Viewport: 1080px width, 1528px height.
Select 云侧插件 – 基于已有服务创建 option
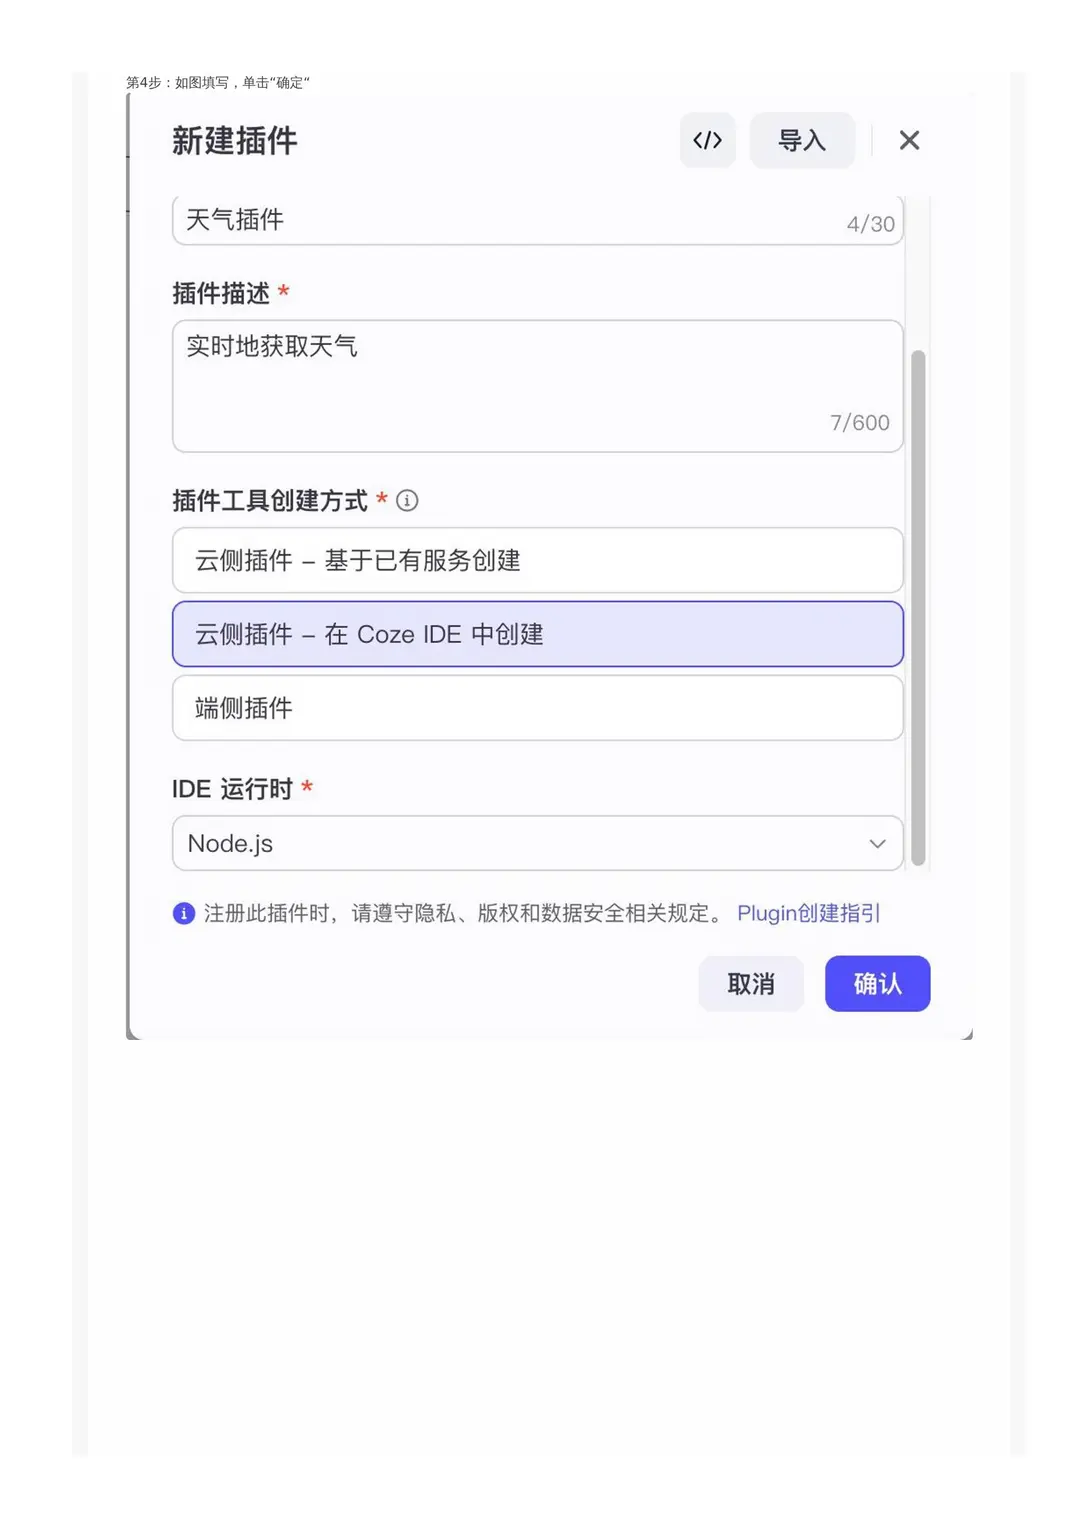(538, 560)
